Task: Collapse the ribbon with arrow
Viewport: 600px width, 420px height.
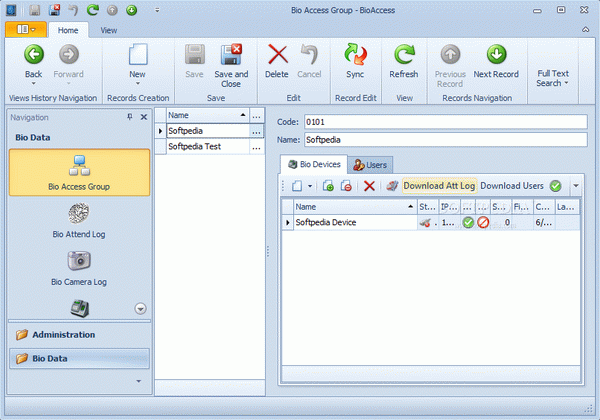Action: tap(585, 29)
